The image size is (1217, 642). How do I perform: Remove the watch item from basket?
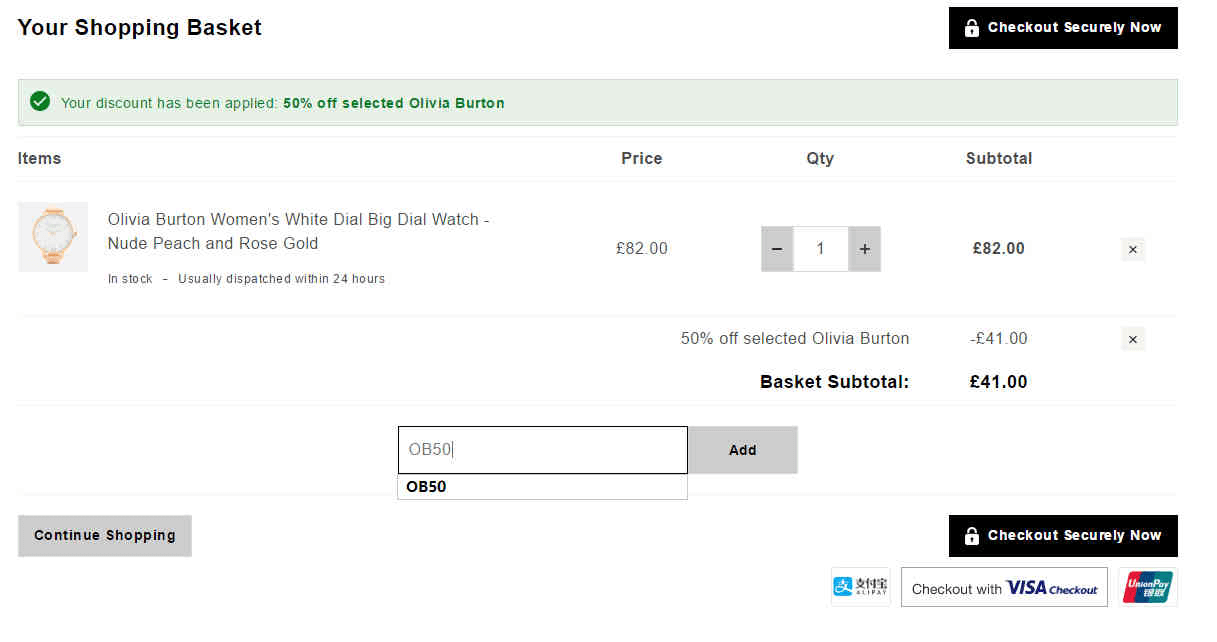1133,250
